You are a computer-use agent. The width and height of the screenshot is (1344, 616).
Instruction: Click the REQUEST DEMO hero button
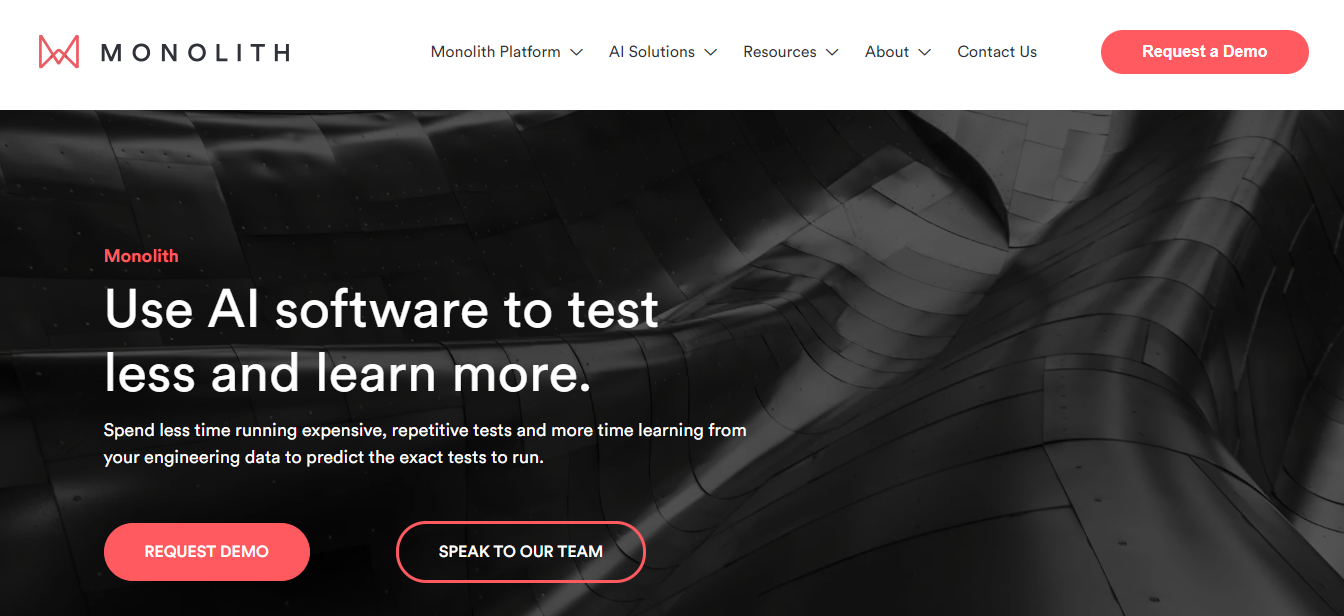[207, 552]
